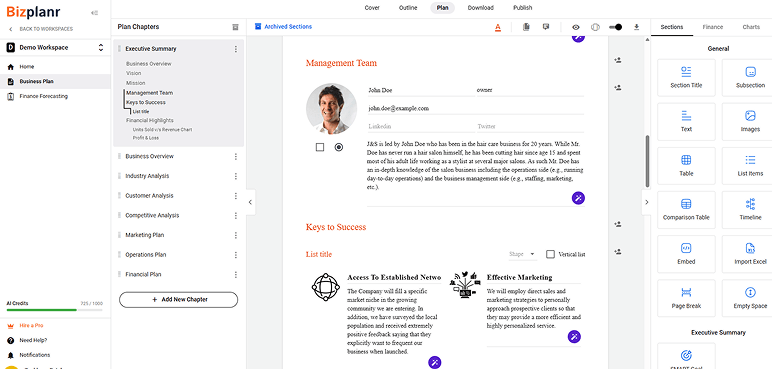772x369 pixels.
Task: Open the Demo Workspace switcher
Action: tap(55, 48)
